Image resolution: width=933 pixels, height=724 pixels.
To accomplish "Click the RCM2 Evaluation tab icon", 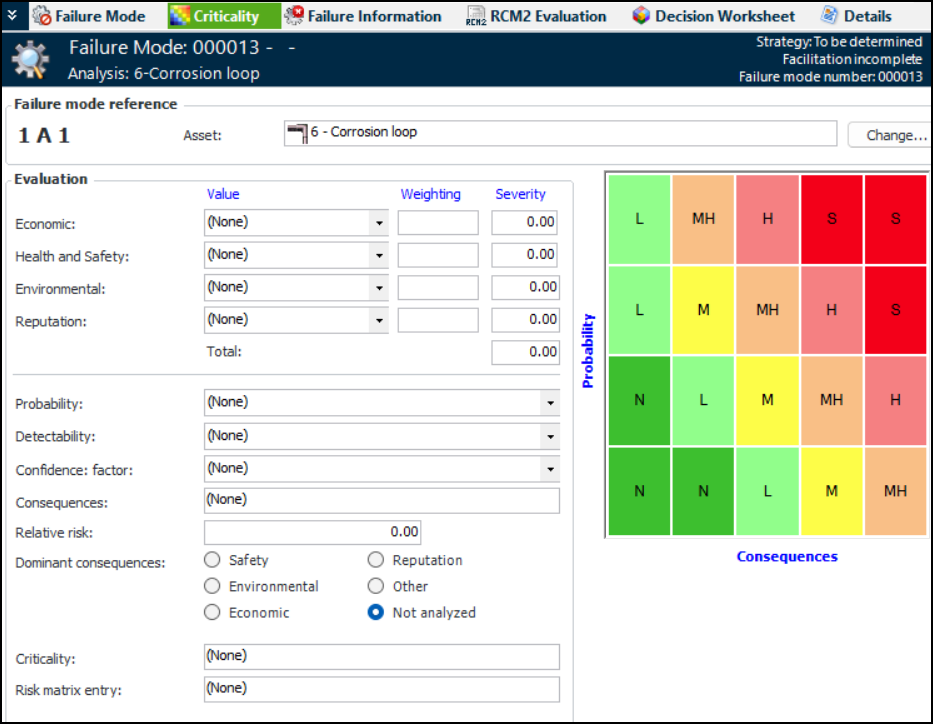I will 475,16.
